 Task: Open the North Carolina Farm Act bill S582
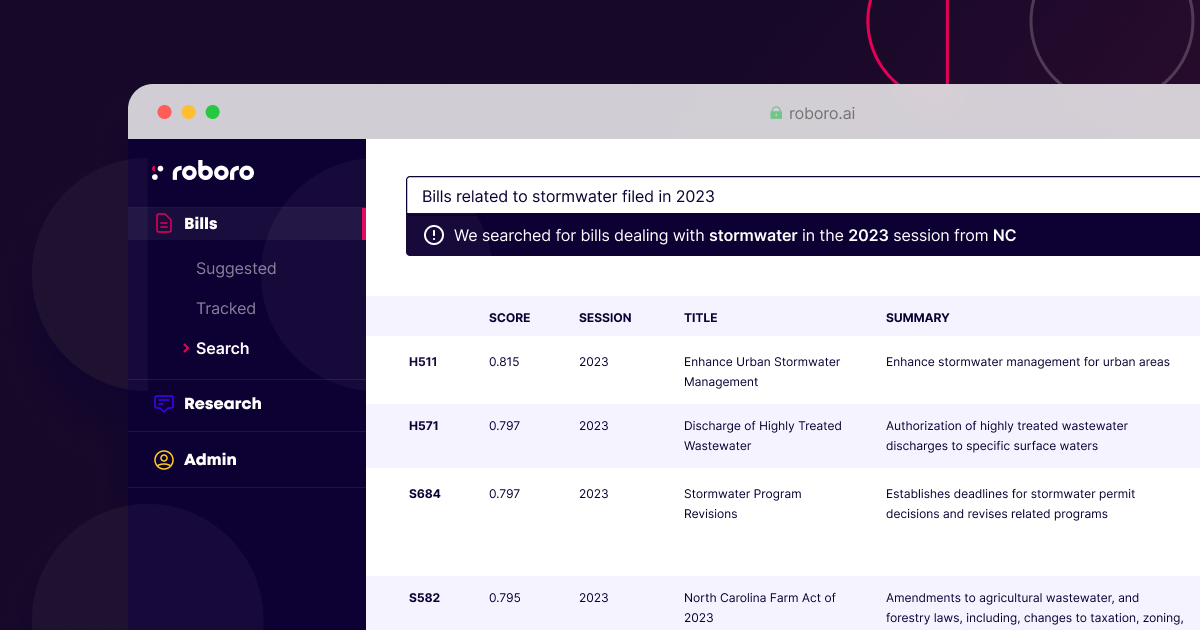(x=425, y=597)
